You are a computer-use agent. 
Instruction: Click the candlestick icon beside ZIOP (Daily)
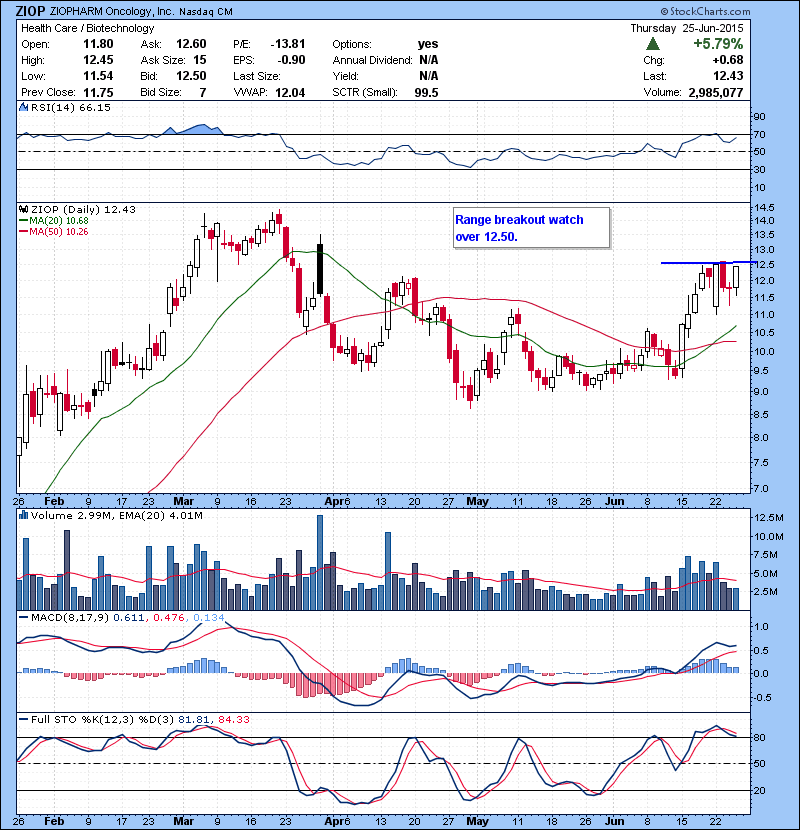[23, 210]
